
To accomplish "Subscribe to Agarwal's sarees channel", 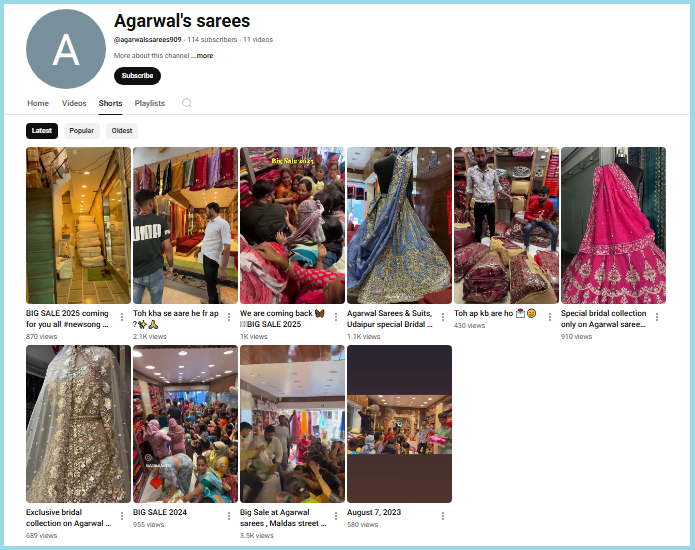I will [x=137, y=76].
